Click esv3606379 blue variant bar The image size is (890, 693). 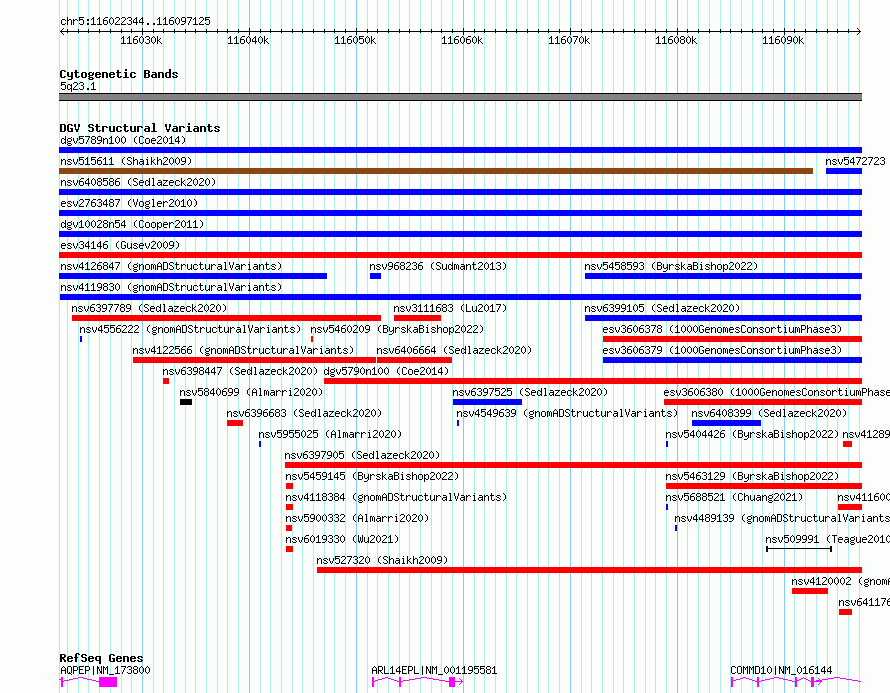click(732, 360)
